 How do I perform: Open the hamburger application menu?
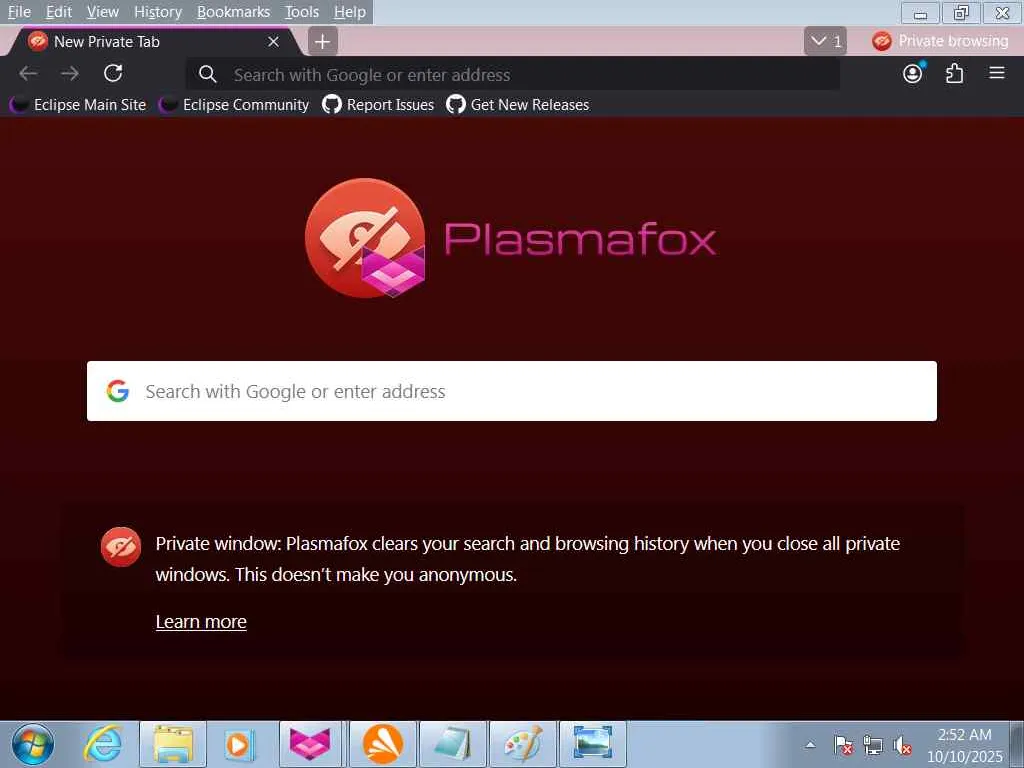coord(997,73)
